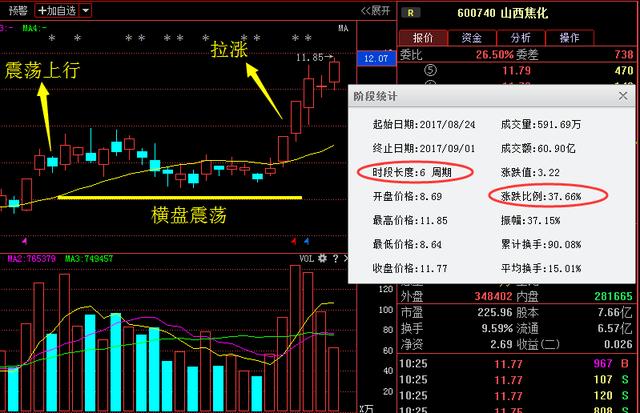Click the R badge beside stock code

pos(413,12)
